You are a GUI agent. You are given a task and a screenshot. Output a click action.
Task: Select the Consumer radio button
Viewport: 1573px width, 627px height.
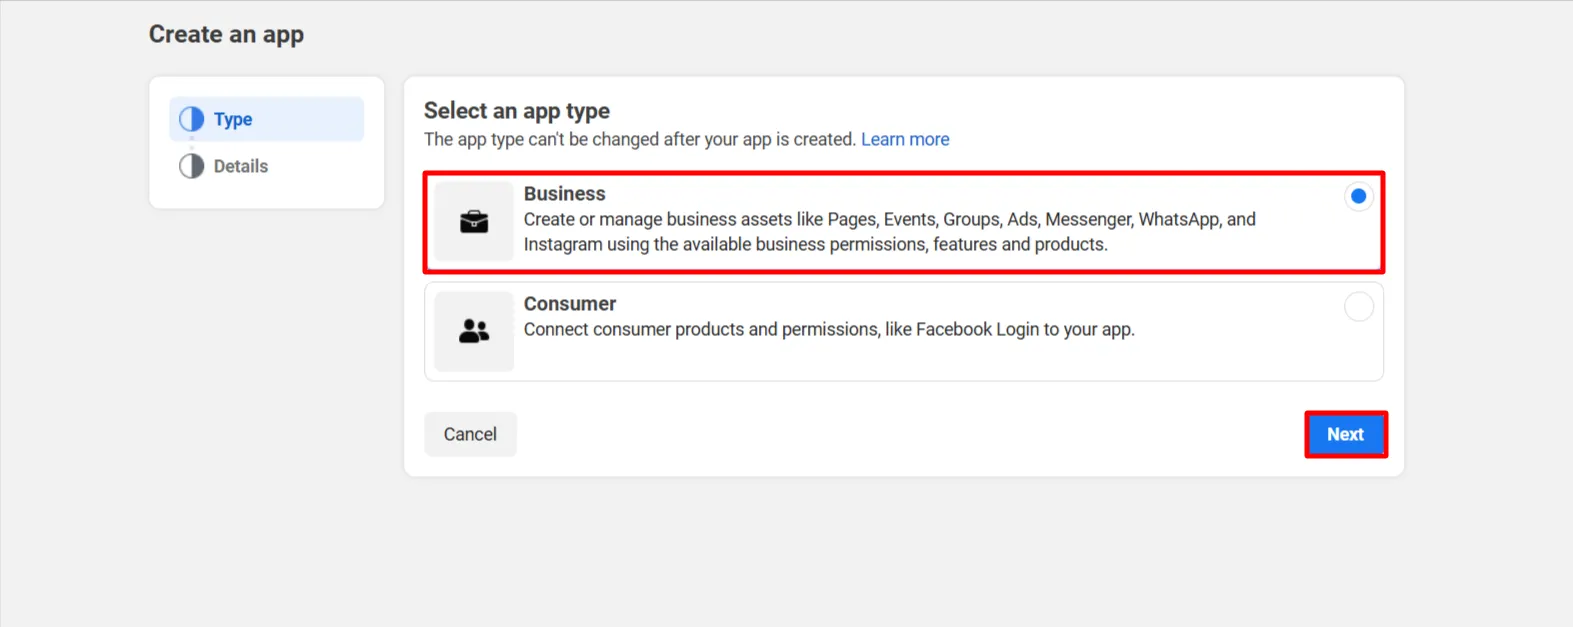(x=1358, y=306)
